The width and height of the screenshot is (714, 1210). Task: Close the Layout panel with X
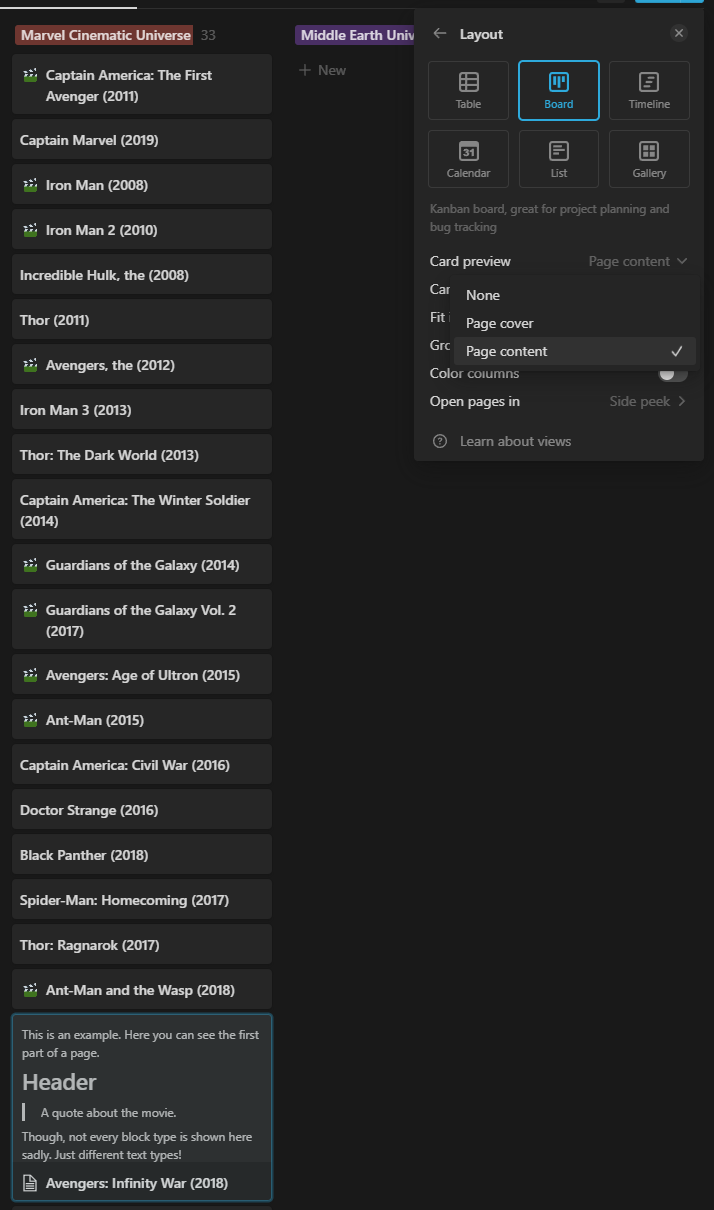(679, 33)
